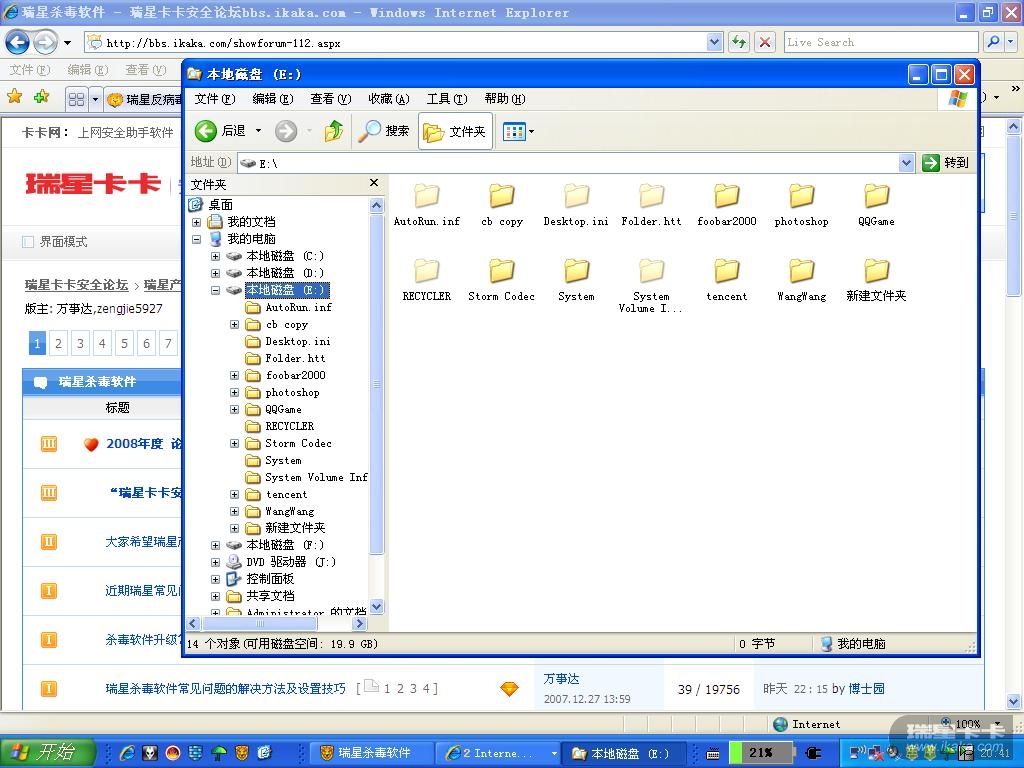Viewport: 1024px width, 768px height.
Task: Select the Storm Codec folder icon
Action: tap(501, 272)
